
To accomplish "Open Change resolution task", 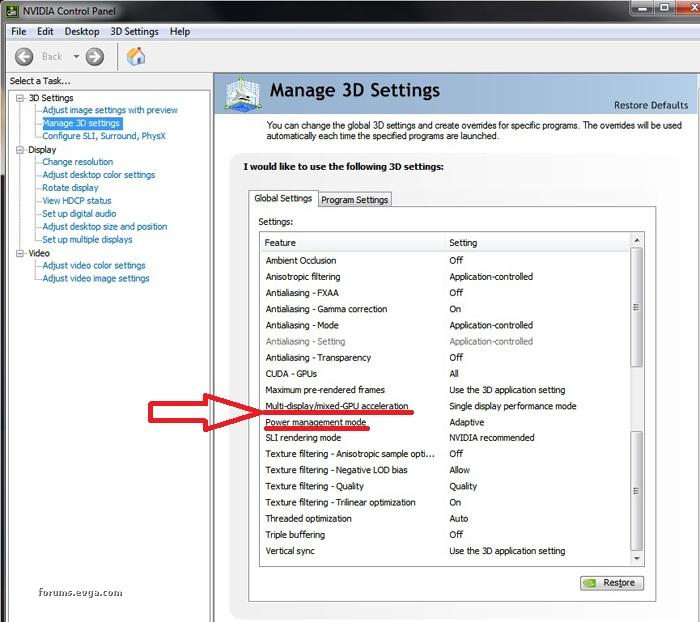I will 78,162.
